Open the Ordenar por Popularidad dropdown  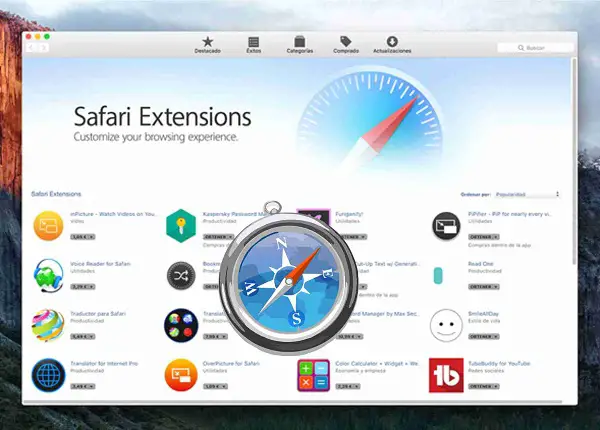[527, 194]
